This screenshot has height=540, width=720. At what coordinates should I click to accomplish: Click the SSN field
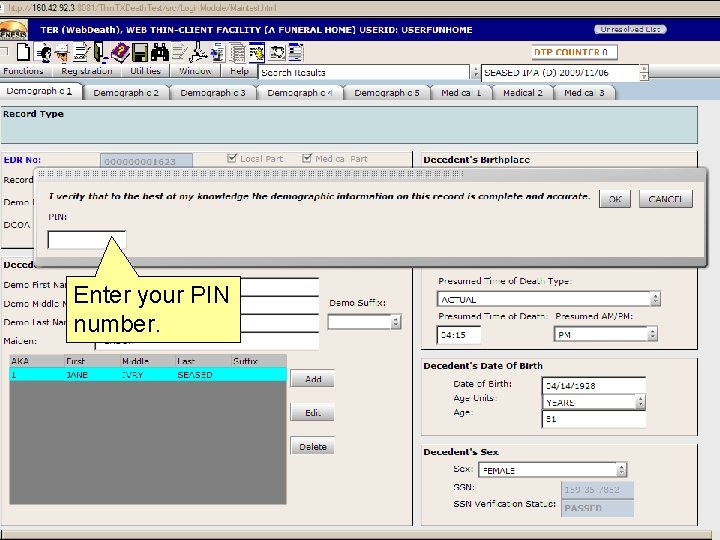pos(597,490)
